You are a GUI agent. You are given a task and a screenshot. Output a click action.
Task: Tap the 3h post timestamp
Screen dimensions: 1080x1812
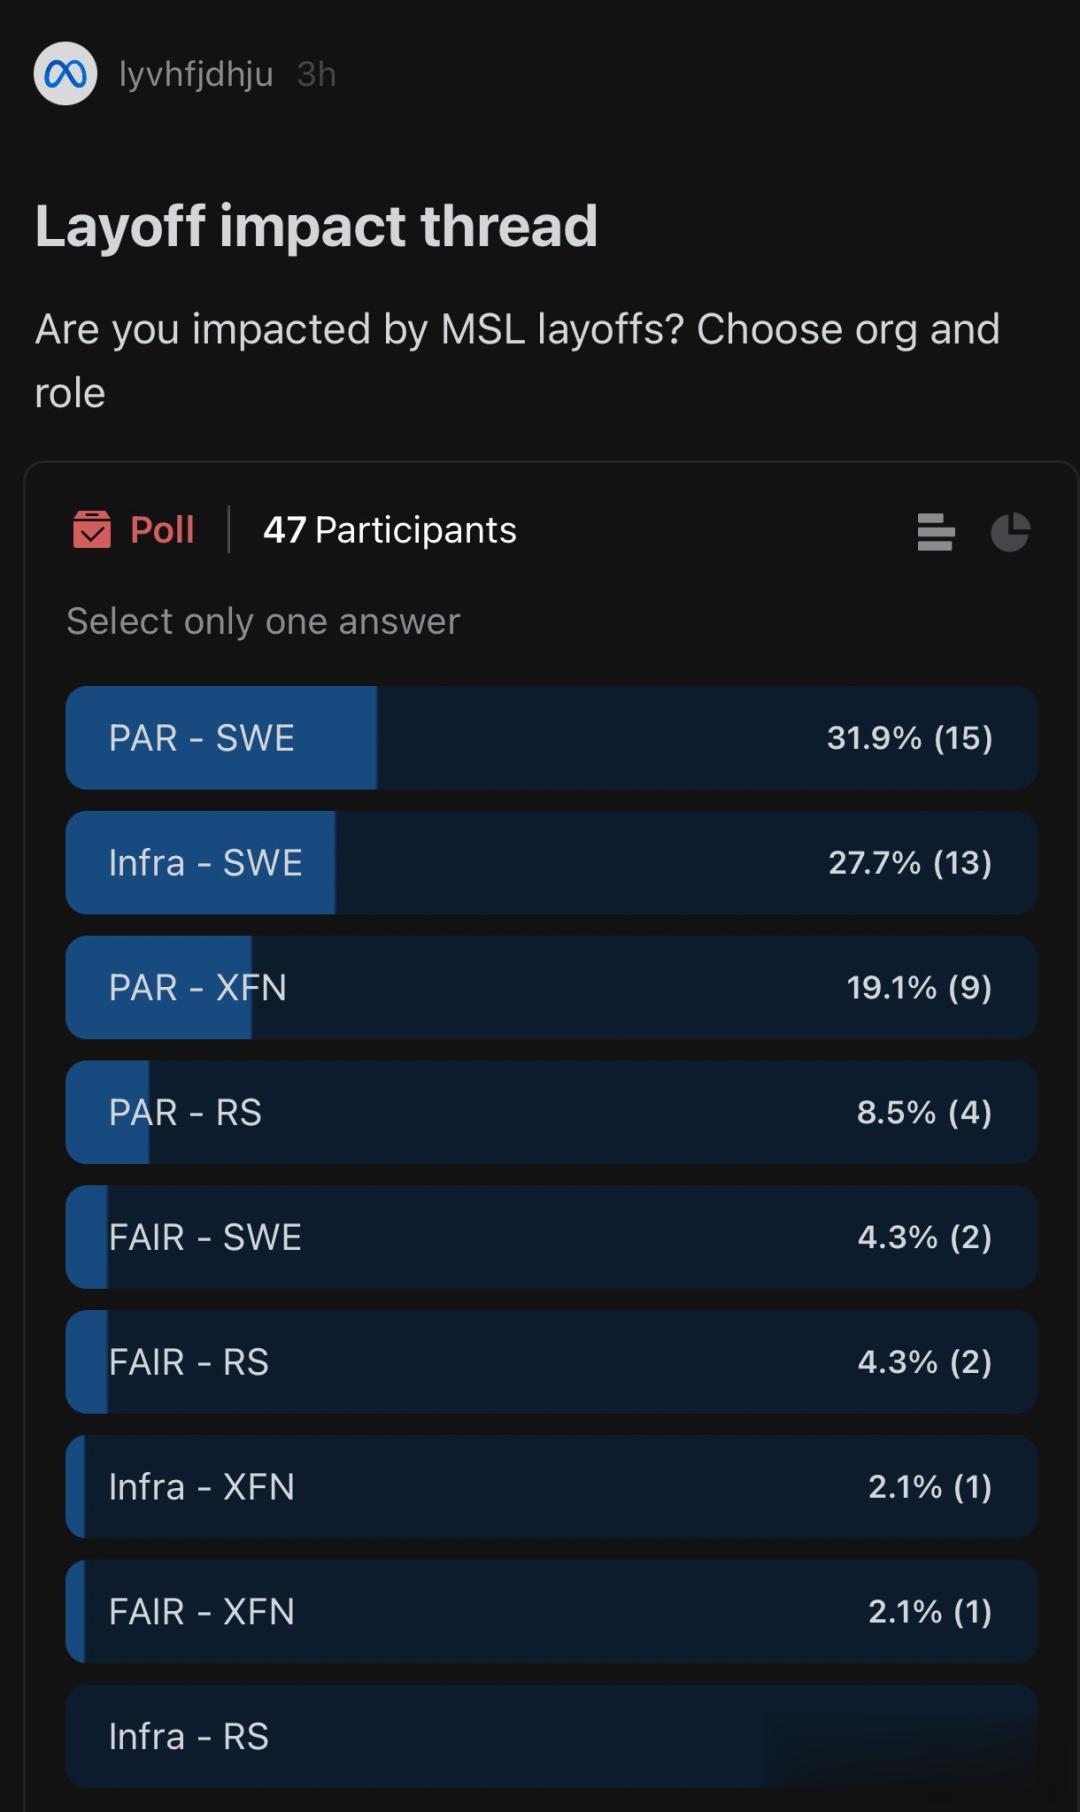pos(316,74)
